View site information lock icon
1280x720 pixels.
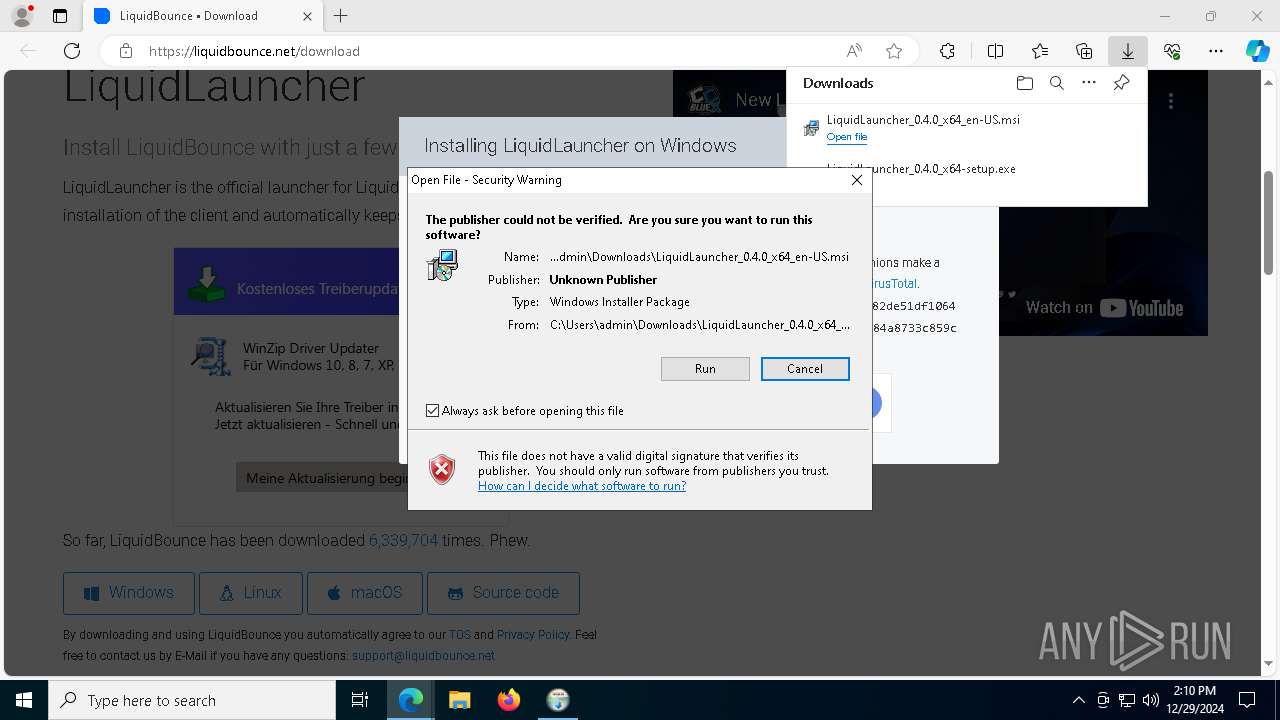pos(126,51)
